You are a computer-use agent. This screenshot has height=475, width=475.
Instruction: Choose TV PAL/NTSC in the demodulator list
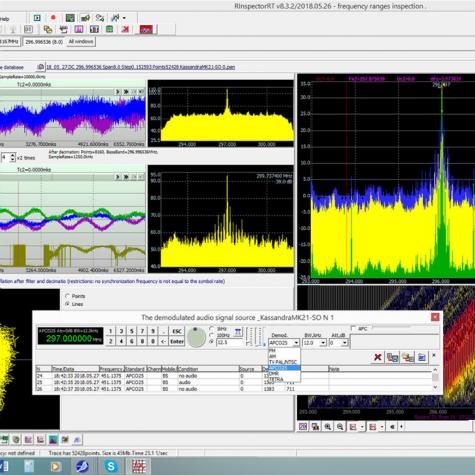284,362
